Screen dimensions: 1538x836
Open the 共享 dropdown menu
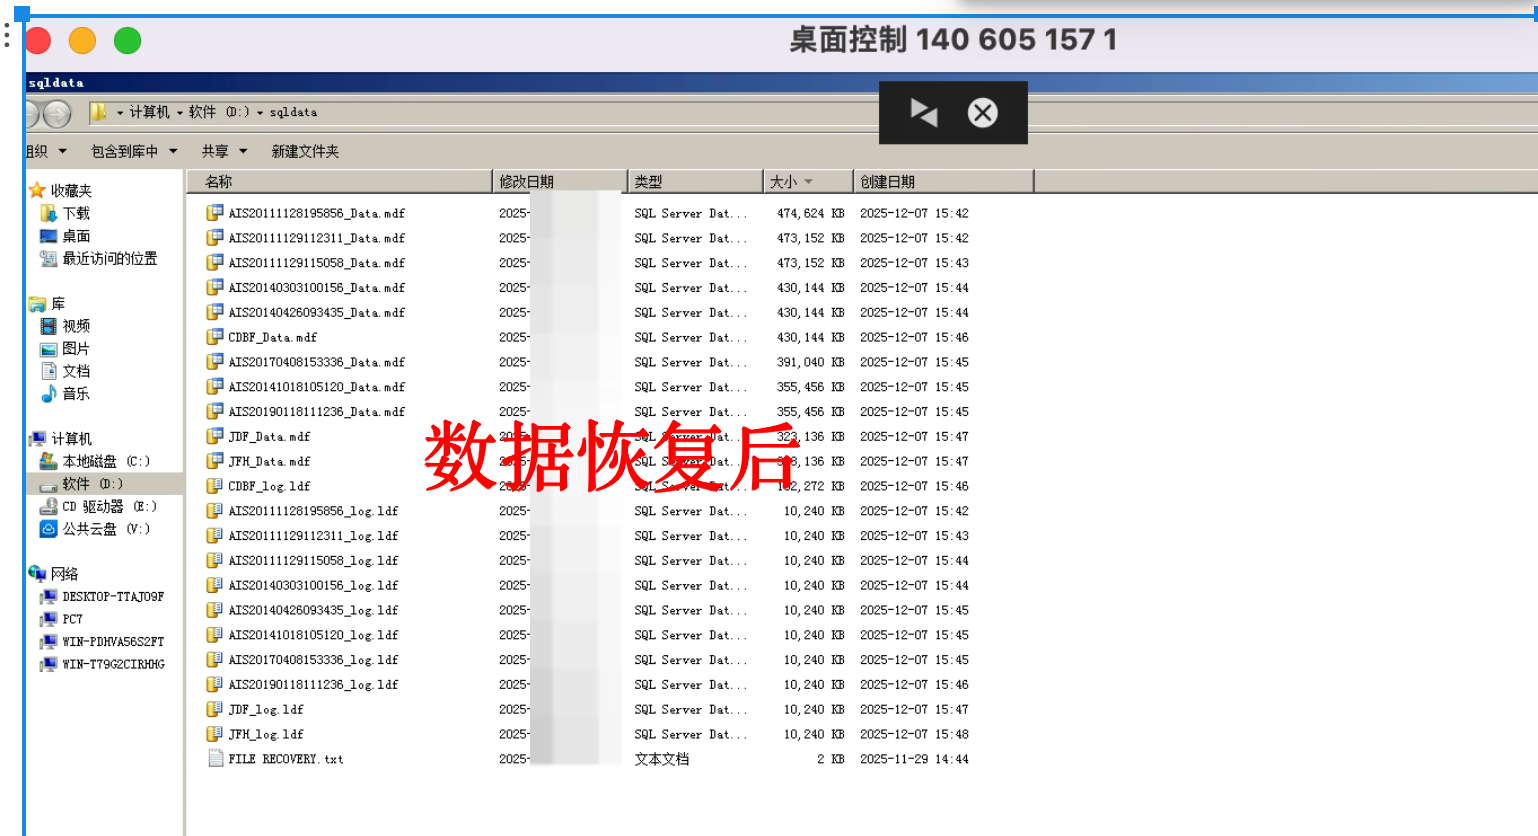click(223, 151)
